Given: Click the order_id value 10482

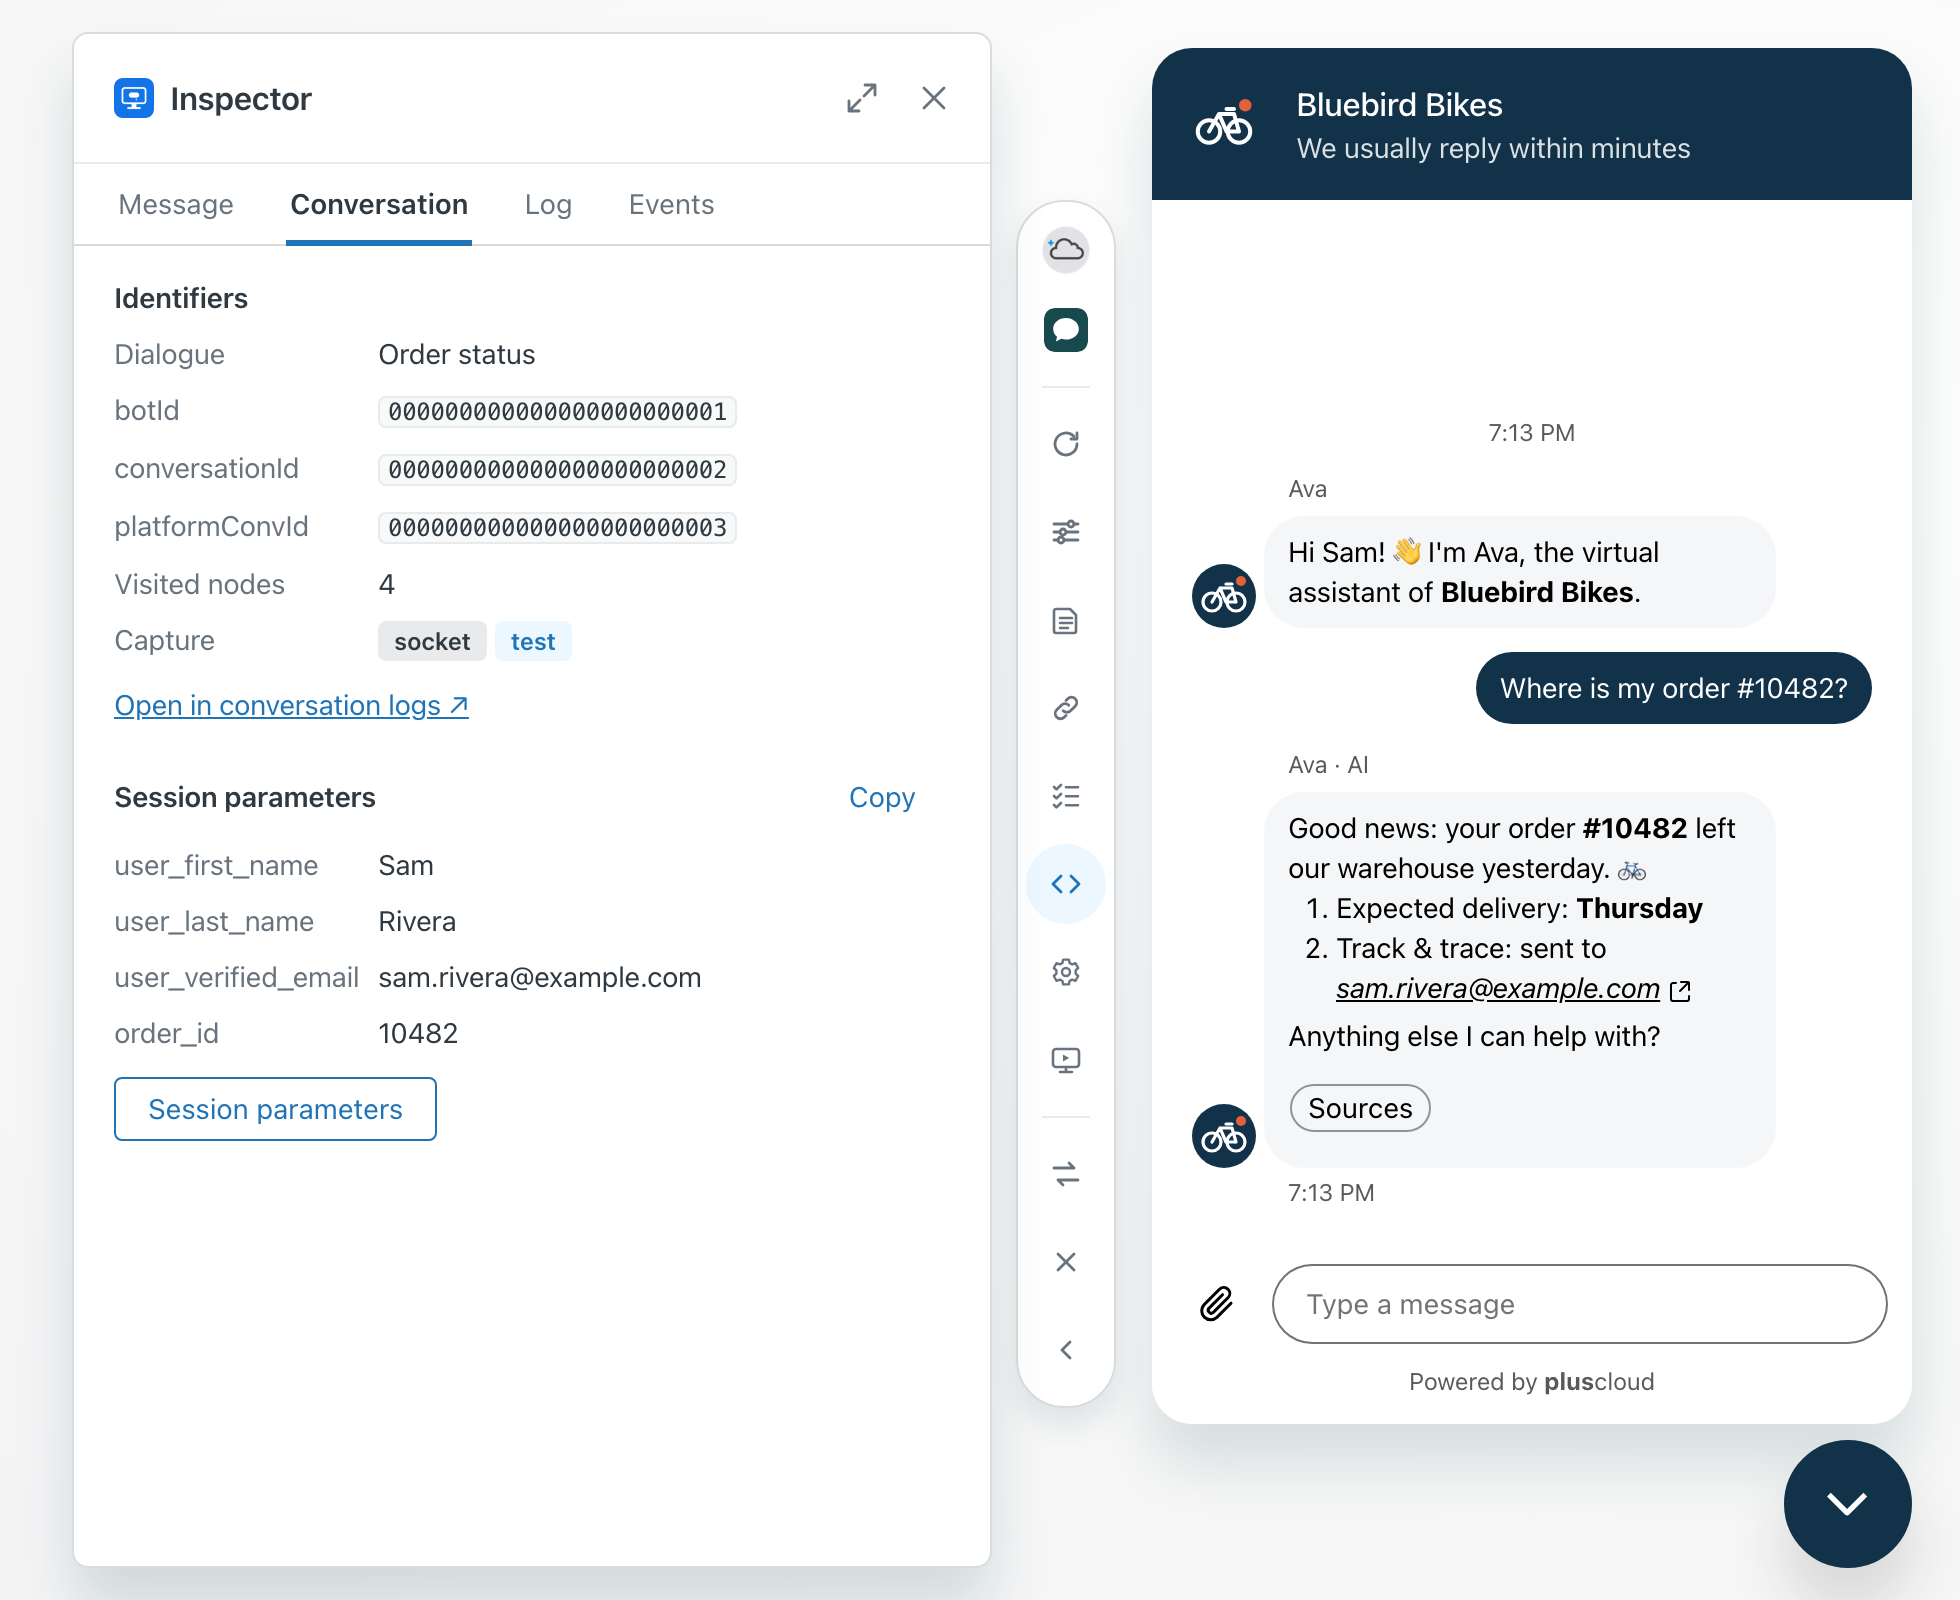Looking at the screenshot, I should pos(418,1033).
